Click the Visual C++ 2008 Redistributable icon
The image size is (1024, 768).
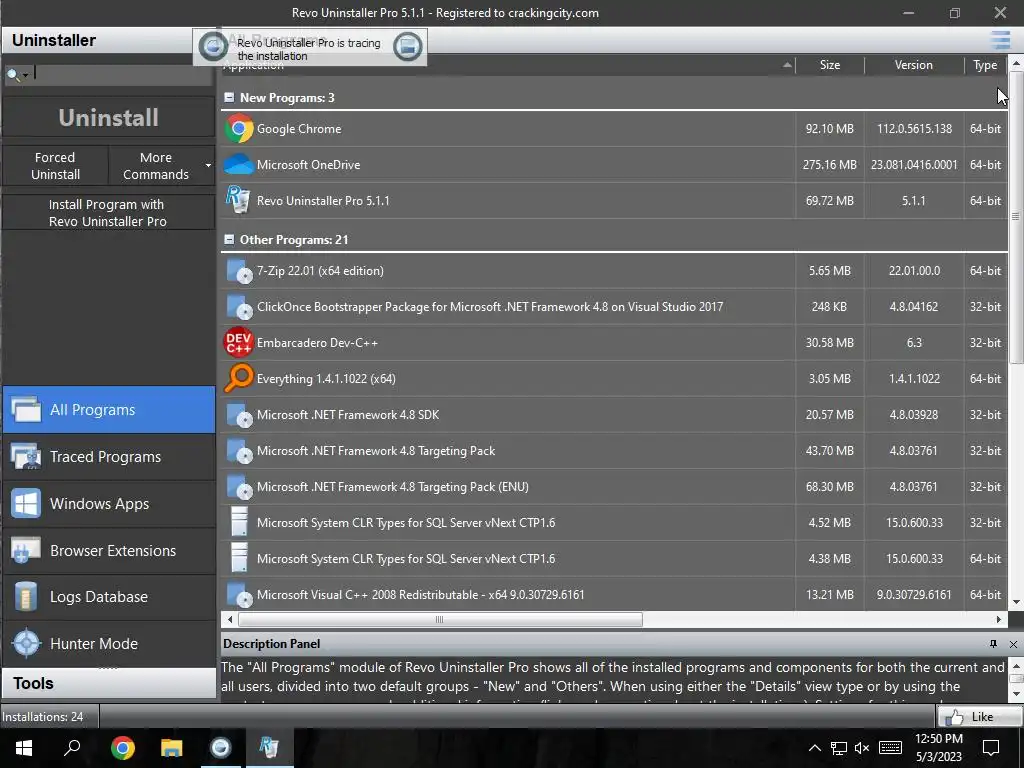click(x=238, y=594)
